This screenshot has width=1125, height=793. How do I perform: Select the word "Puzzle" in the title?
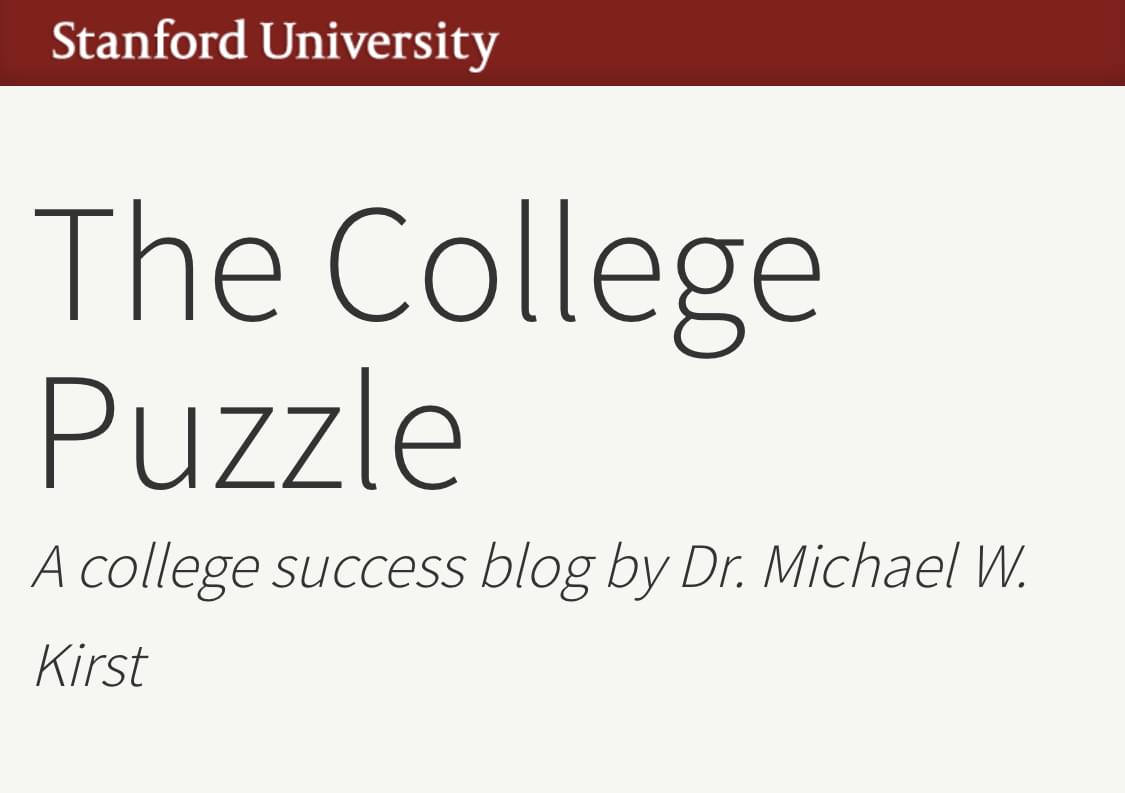point(251,431)
